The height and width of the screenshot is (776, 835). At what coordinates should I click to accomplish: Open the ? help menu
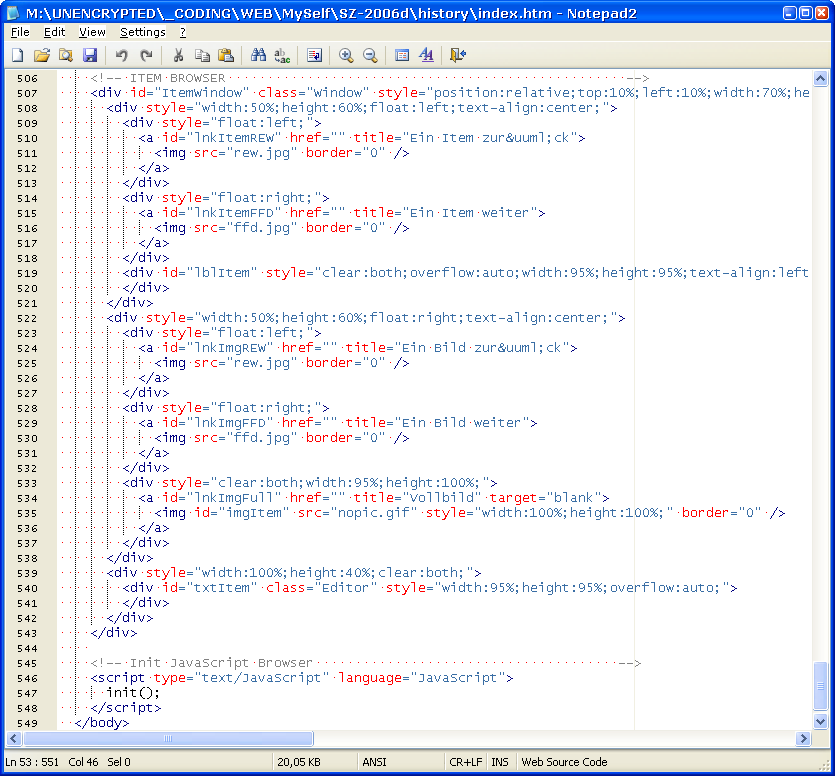pyautogui.click(x=183, y=32)
